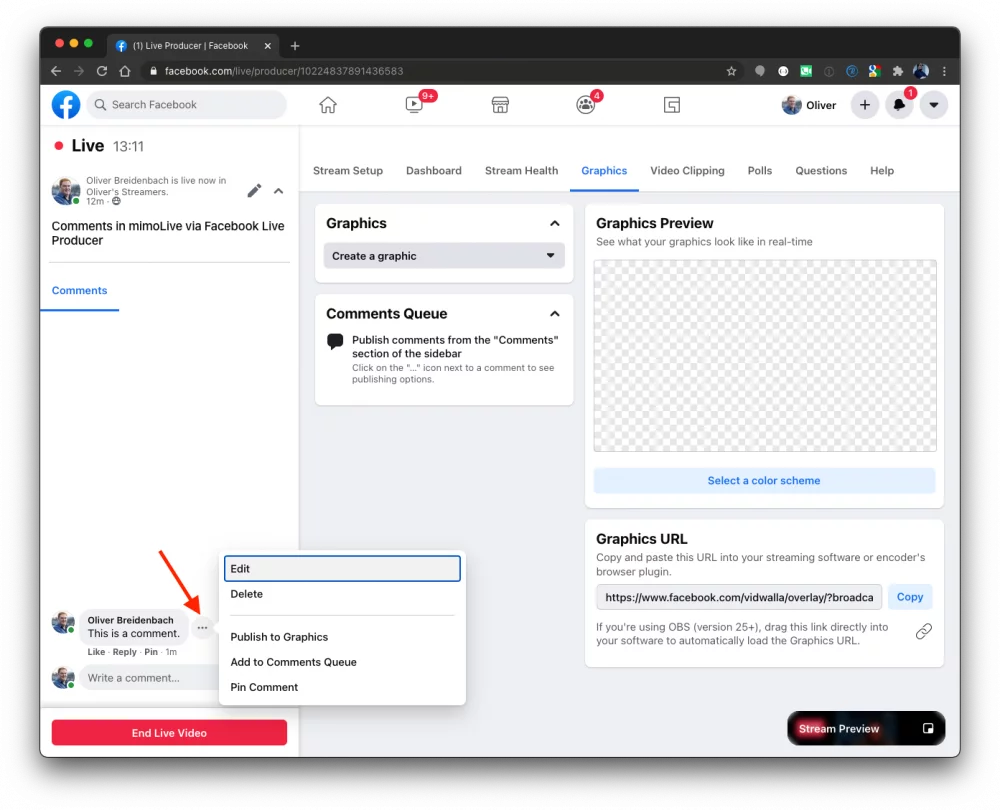Reload the page

tap(102, 71)
